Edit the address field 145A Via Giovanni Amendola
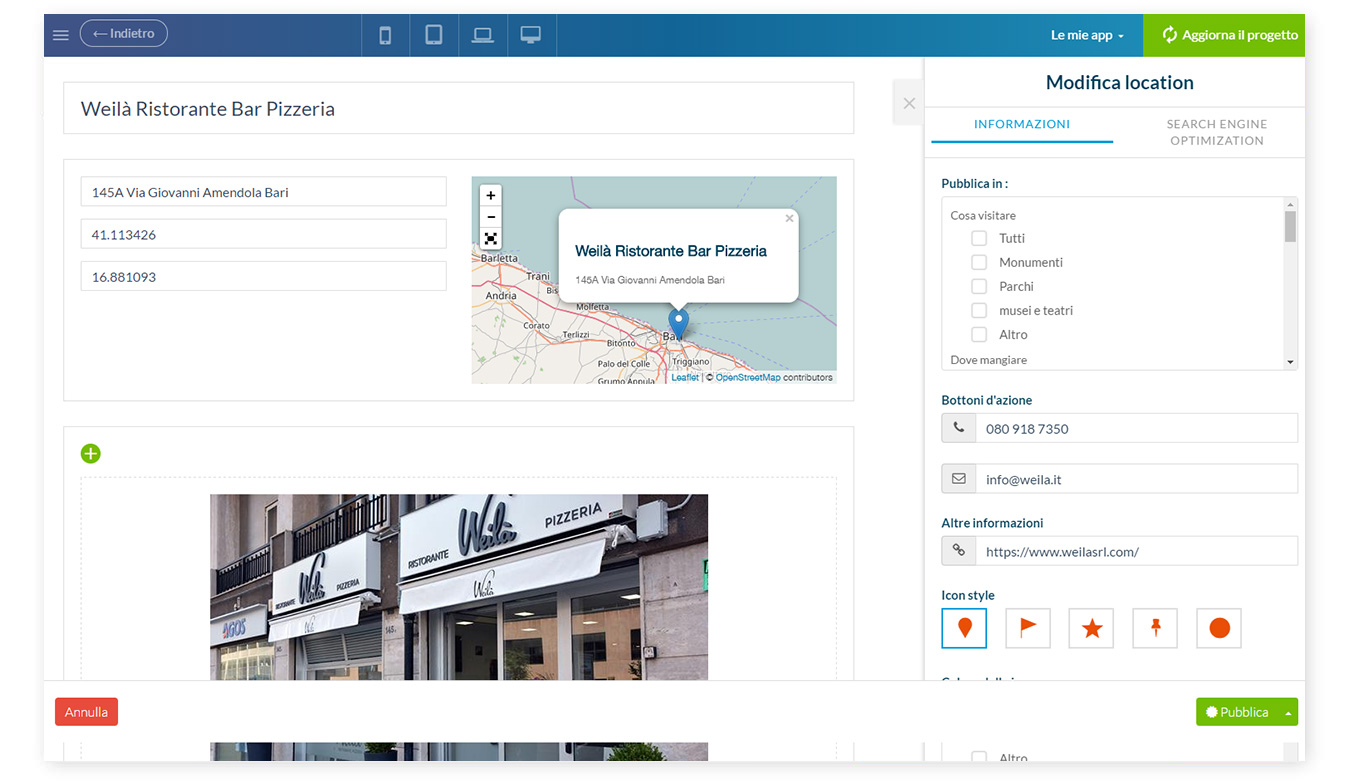Screen dimensions: 1350x781 (264, 192)
